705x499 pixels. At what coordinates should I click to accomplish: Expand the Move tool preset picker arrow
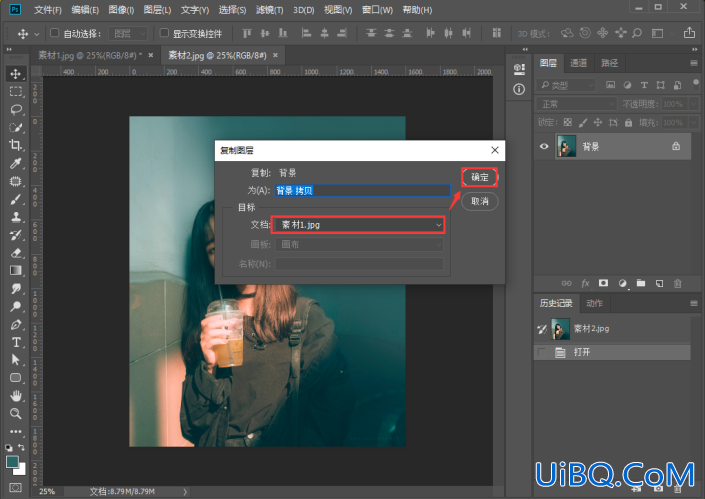click(37, 34)
